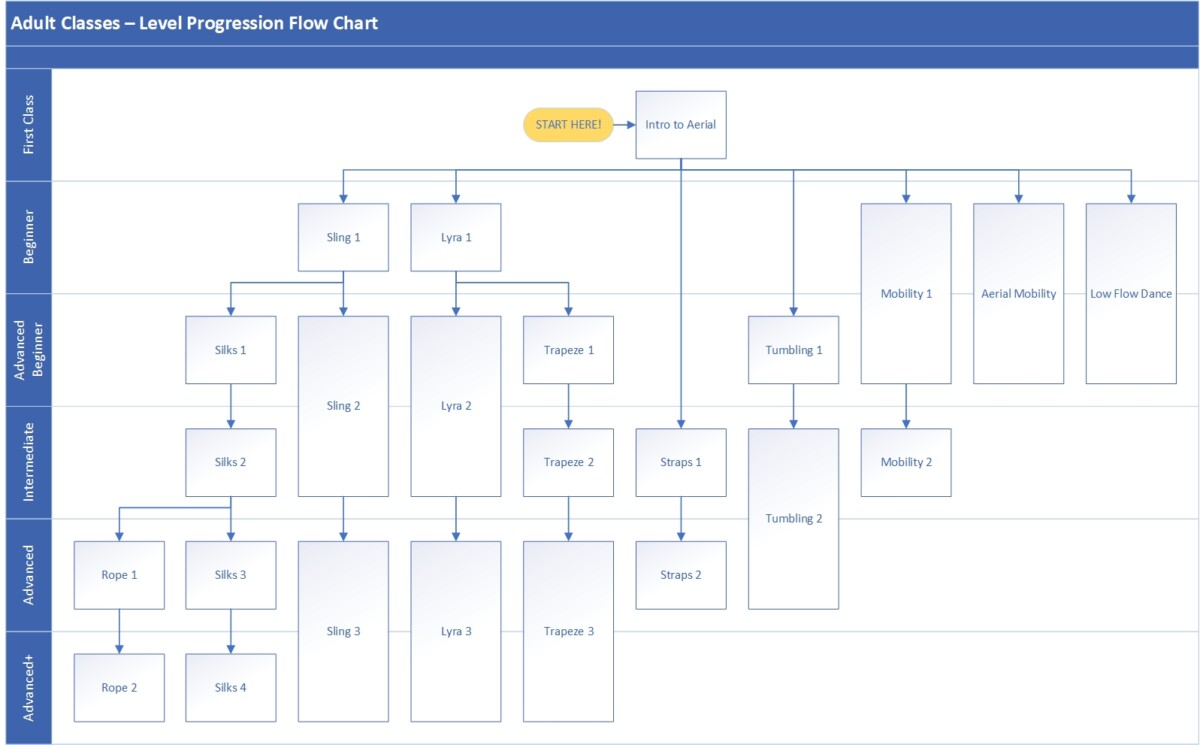Select the Rope 2 box
Screen dimensions: 1200x745
[x=119, y=687]
